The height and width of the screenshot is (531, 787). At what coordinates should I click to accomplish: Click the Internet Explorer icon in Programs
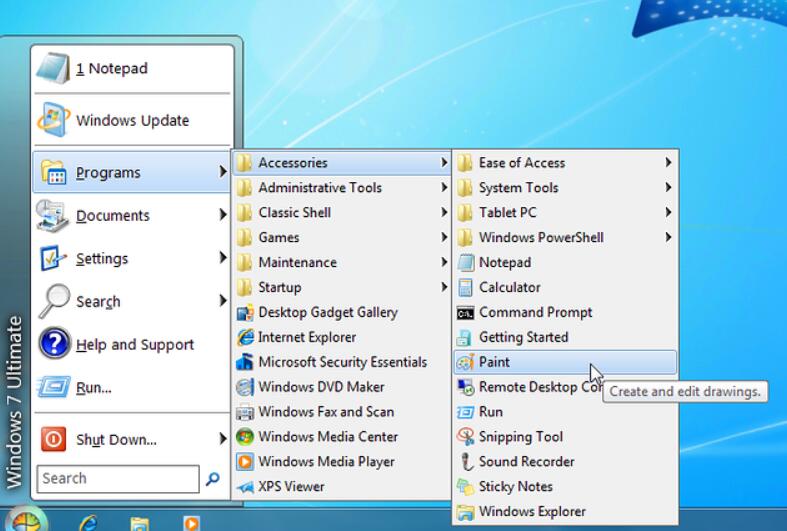(245, 337)
